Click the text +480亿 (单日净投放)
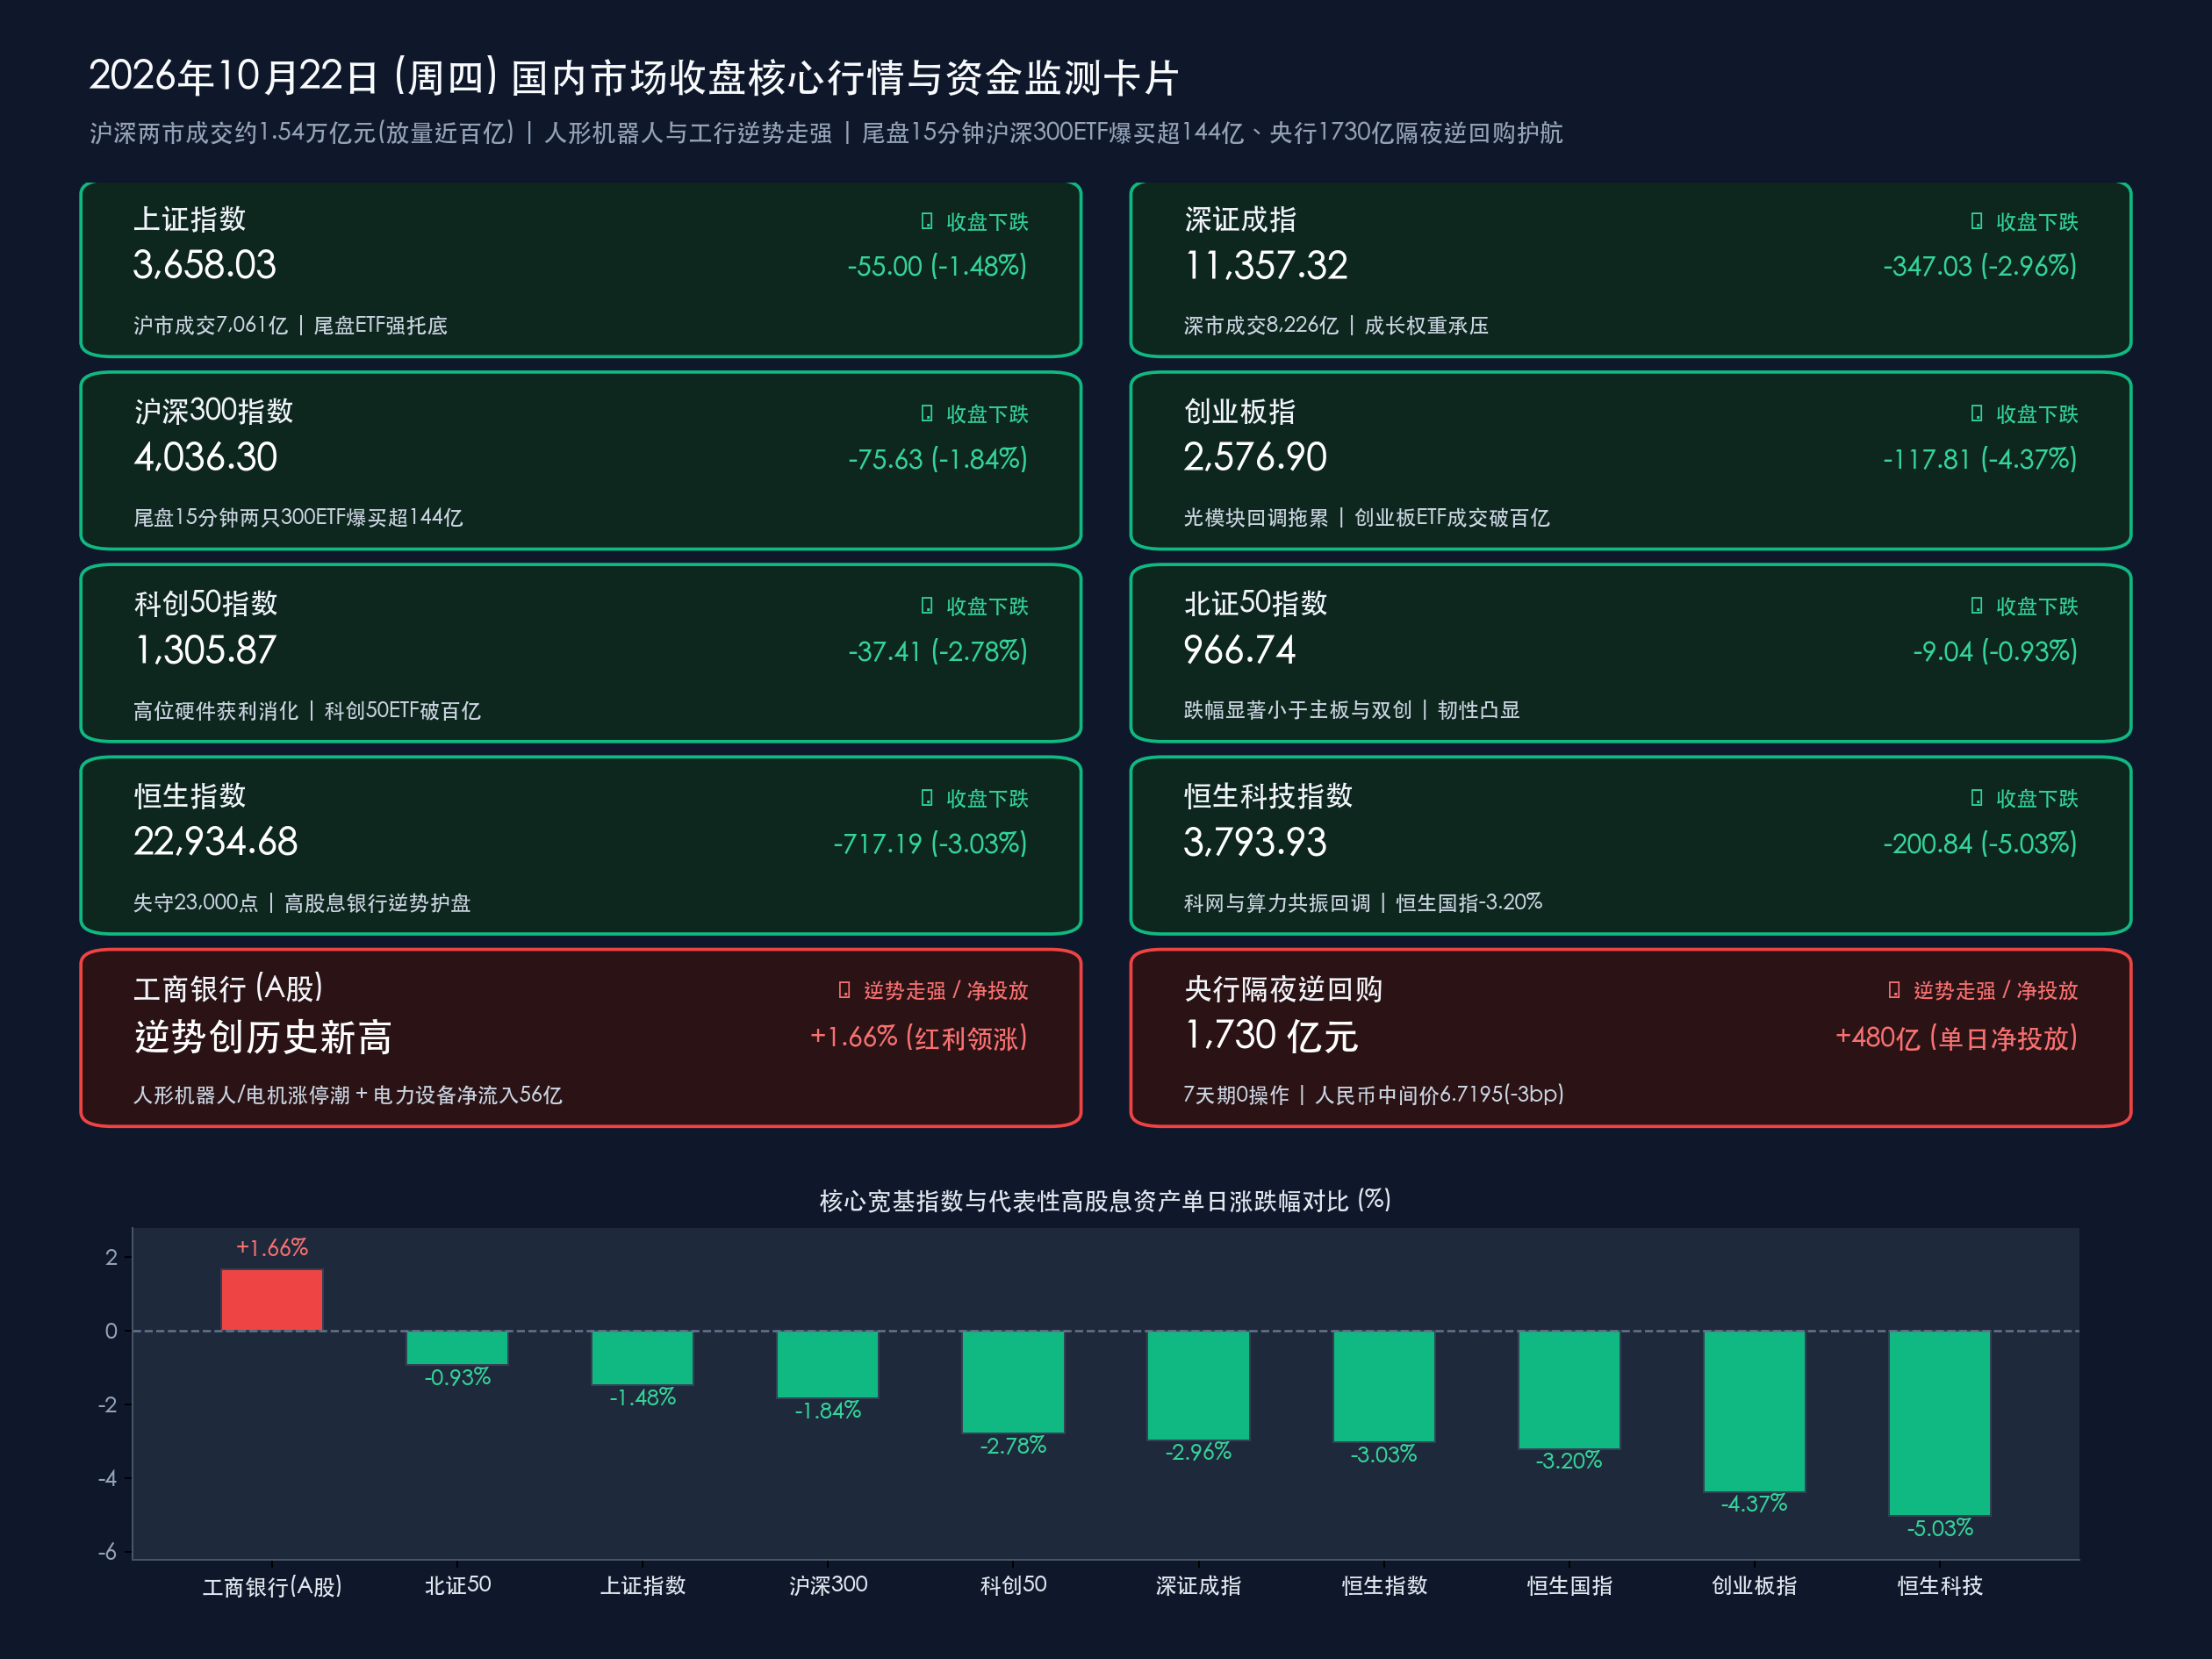This screenshot has height=1659, width=2212. pos(1957,1037)
